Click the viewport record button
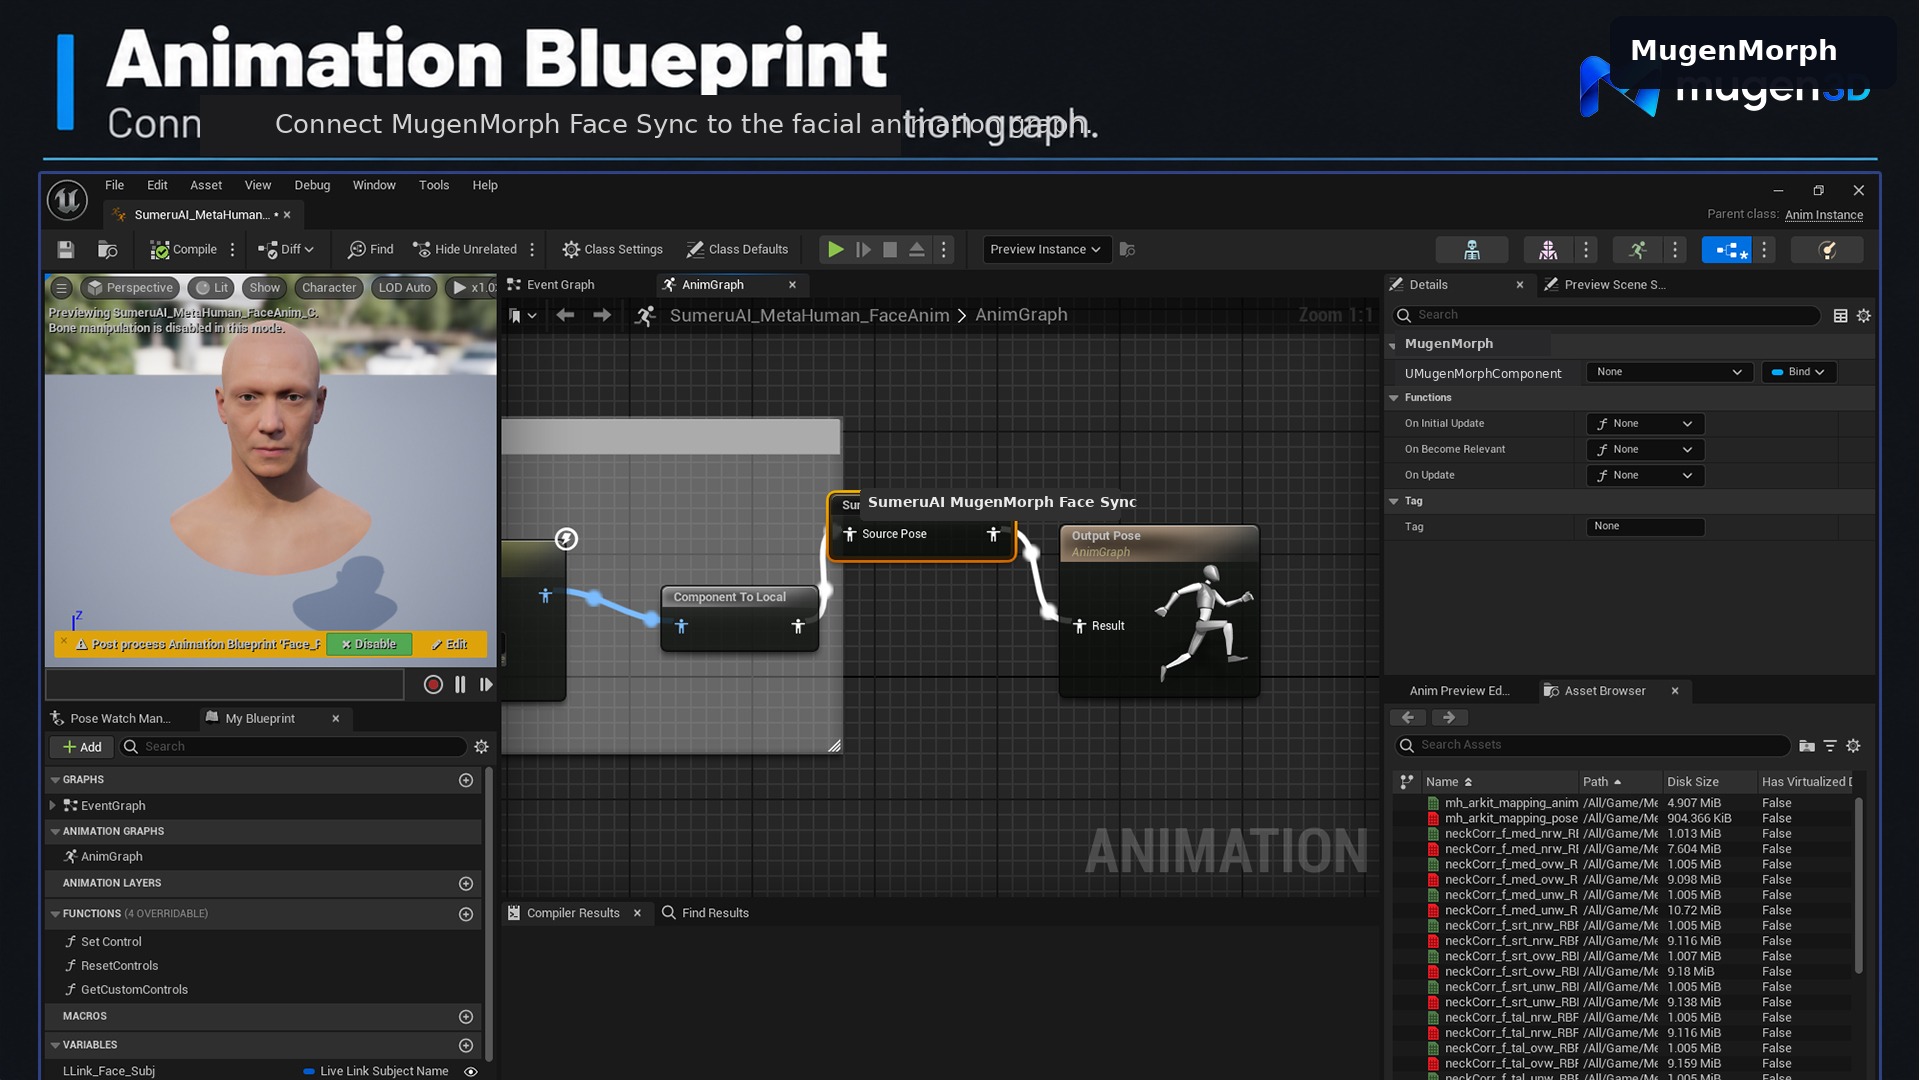This screenshot has height=1080, width=1920. 433,685
